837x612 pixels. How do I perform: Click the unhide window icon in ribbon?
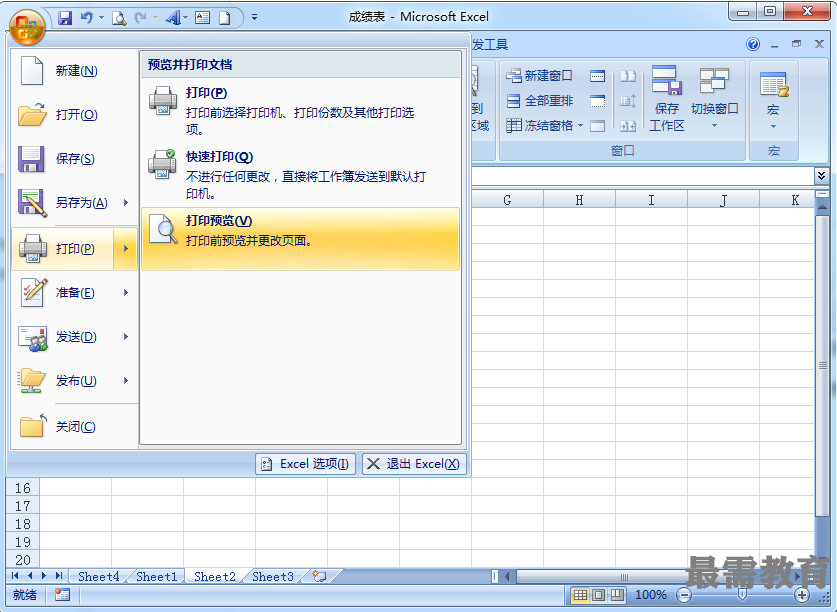coord(597,125)
